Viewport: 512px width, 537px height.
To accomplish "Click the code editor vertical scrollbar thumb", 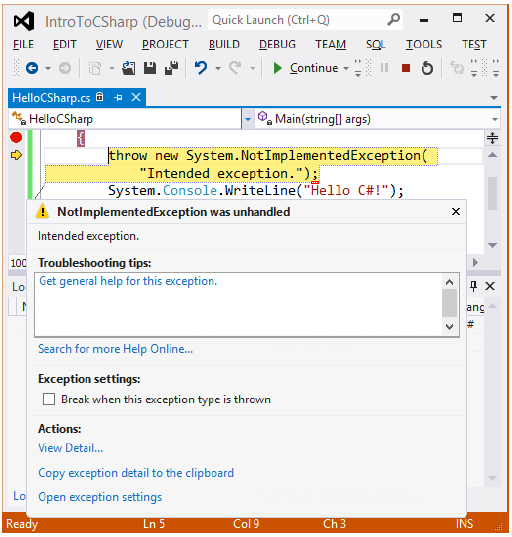I will coord(492,193).
